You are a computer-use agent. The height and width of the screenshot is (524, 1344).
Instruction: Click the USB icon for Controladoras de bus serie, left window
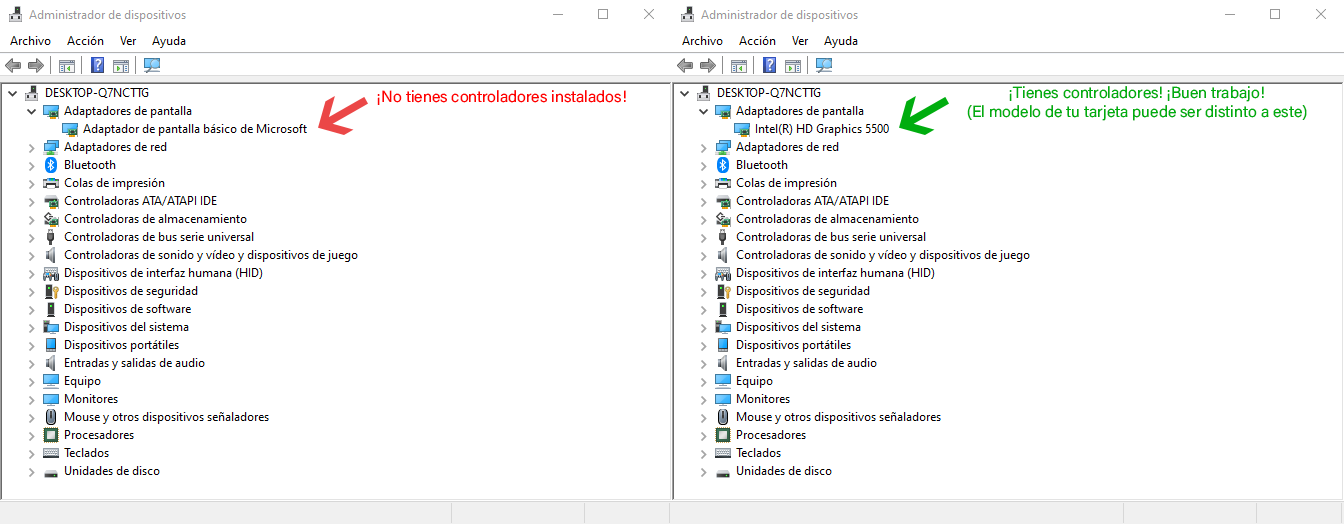tap(52, 237)
